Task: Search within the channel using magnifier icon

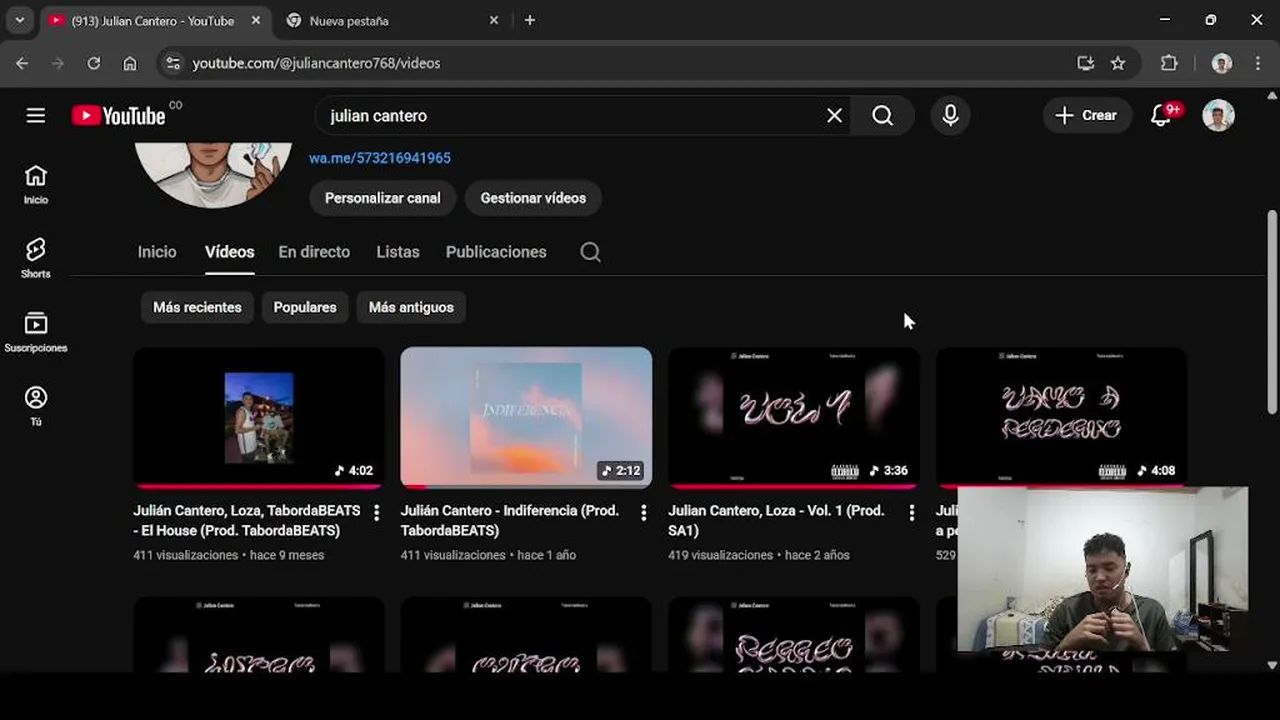Action: click(591, 252)
